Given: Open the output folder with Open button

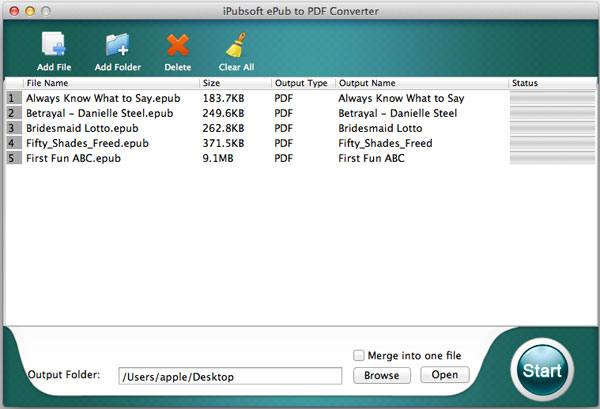Looking at the screenshot, I should [445, 375].
